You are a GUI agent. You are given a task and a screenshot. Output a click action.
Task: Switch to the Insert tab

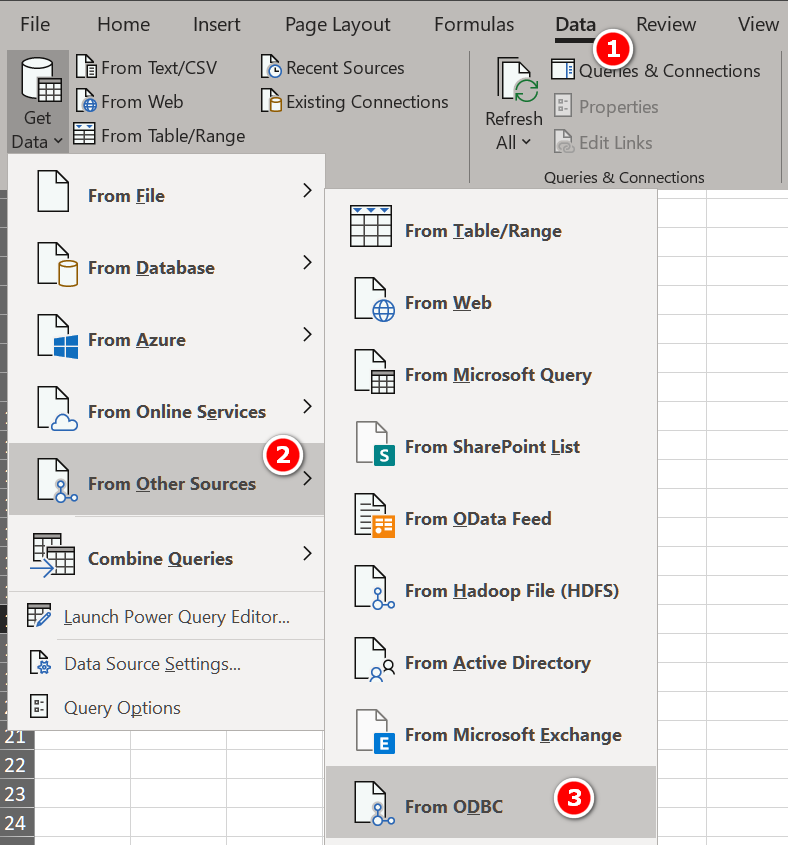[x=217, y=24]
